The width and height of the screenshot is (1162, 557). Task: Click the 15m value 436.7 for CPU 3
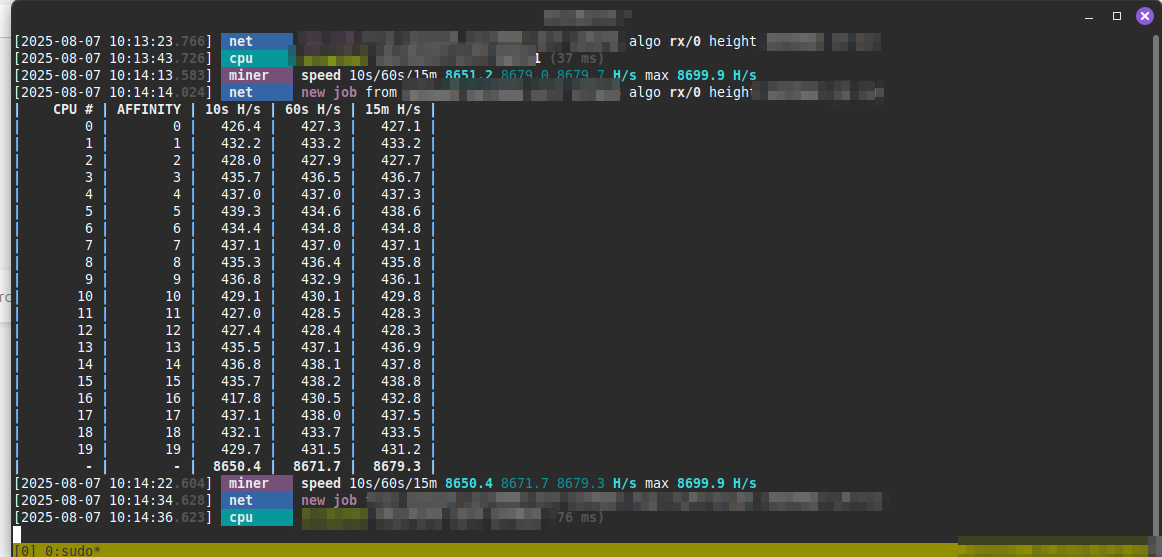401,178
